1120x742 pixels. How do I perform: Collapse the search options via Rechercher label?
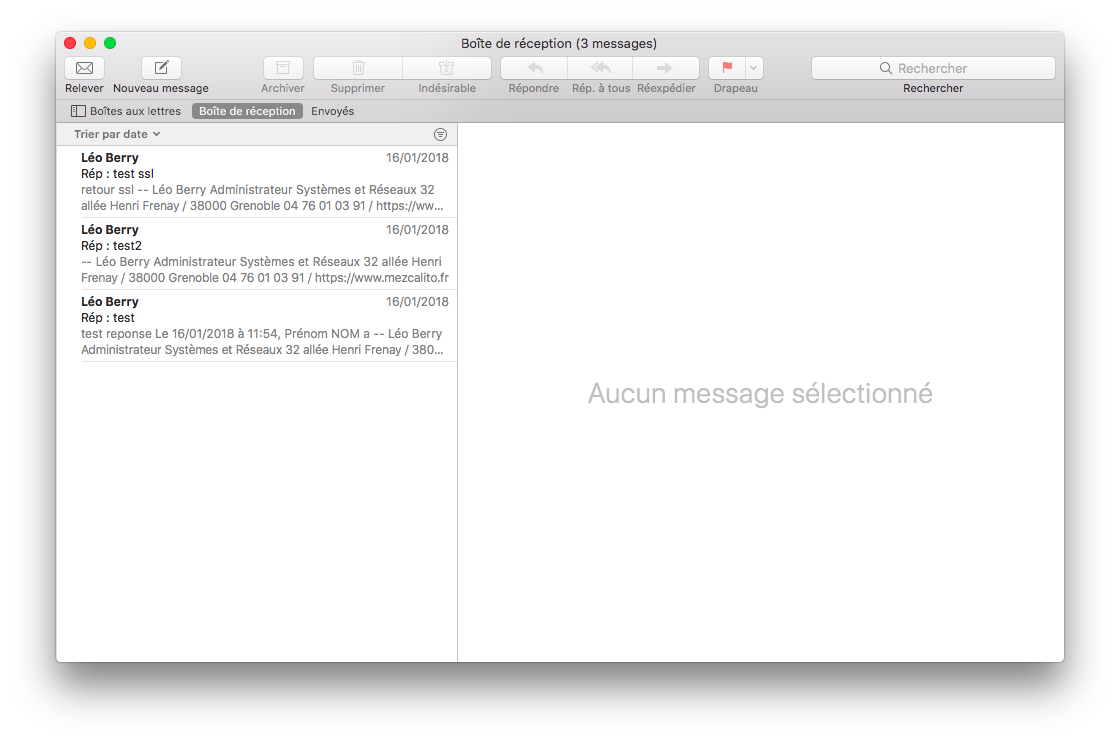tap(932, 88)
